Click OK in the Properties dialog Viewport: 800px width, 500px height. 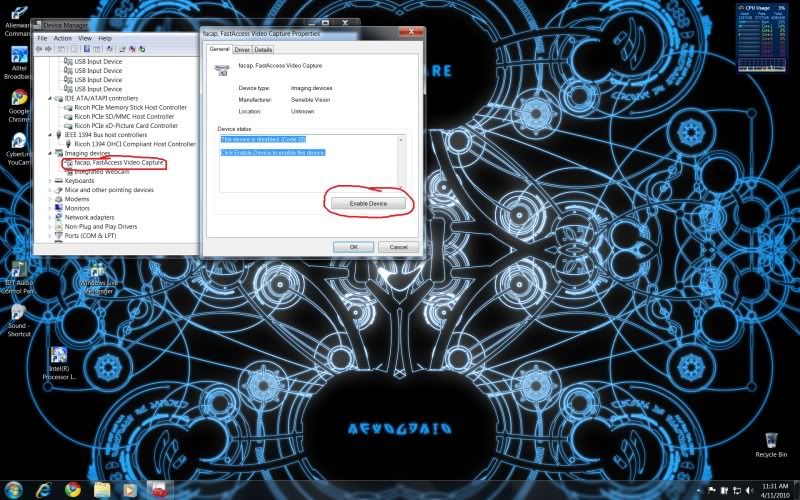point(353,247)
